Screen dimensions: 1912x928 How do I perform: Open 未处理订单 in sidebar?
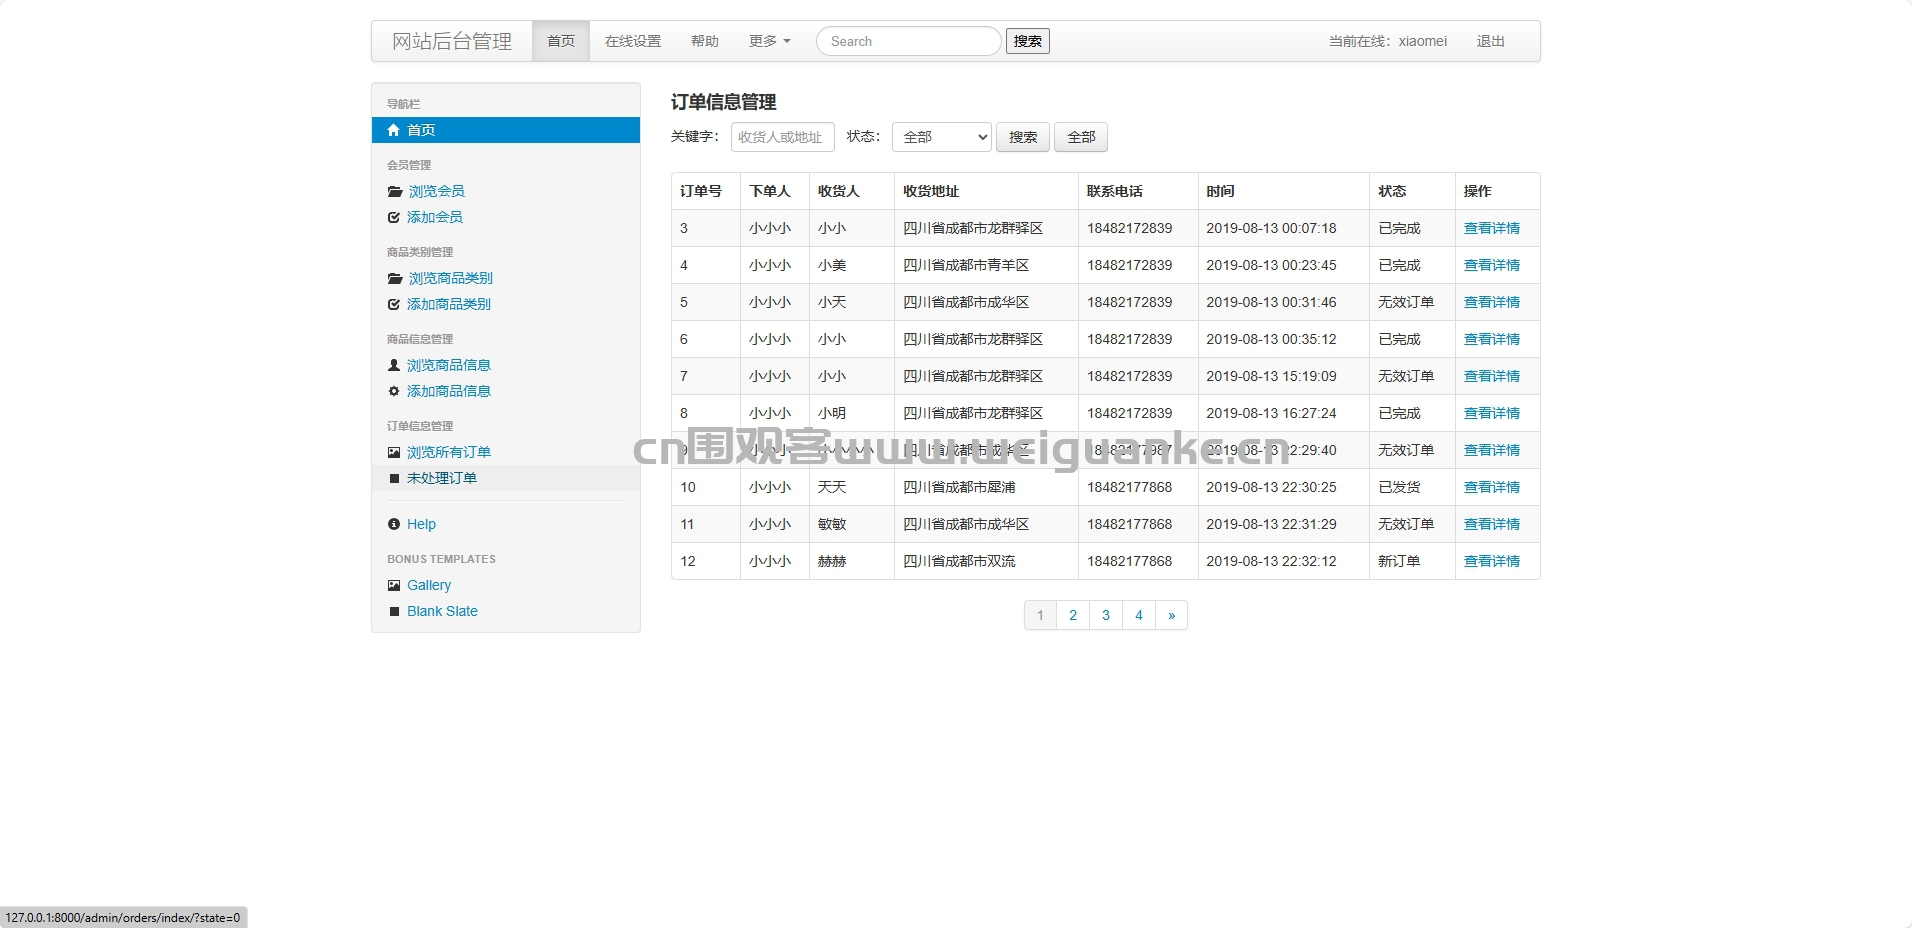click(x=442, y=478)
